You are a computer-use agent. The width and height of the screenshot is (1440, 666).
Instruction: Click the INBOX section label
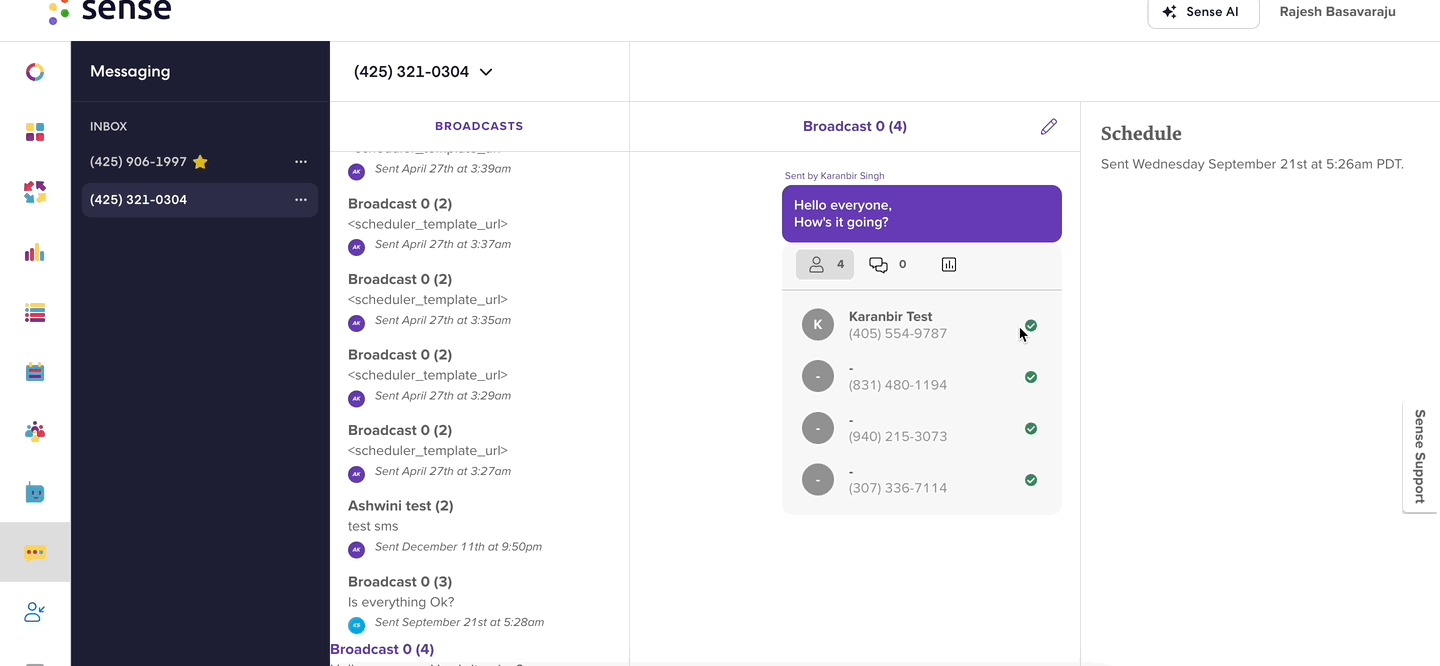(108, 127)
